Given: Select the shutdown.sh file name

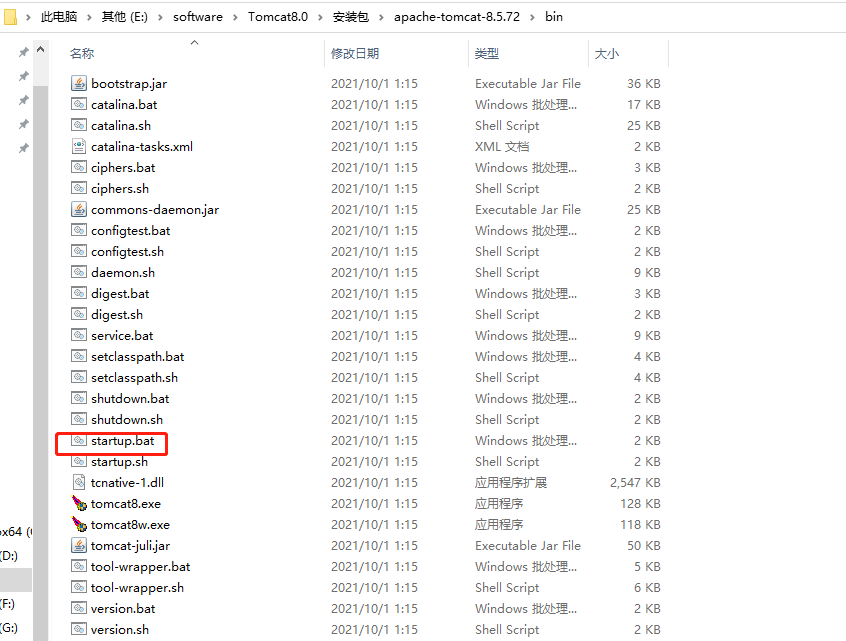Looking at the screenshot, I should pos(127,420).
